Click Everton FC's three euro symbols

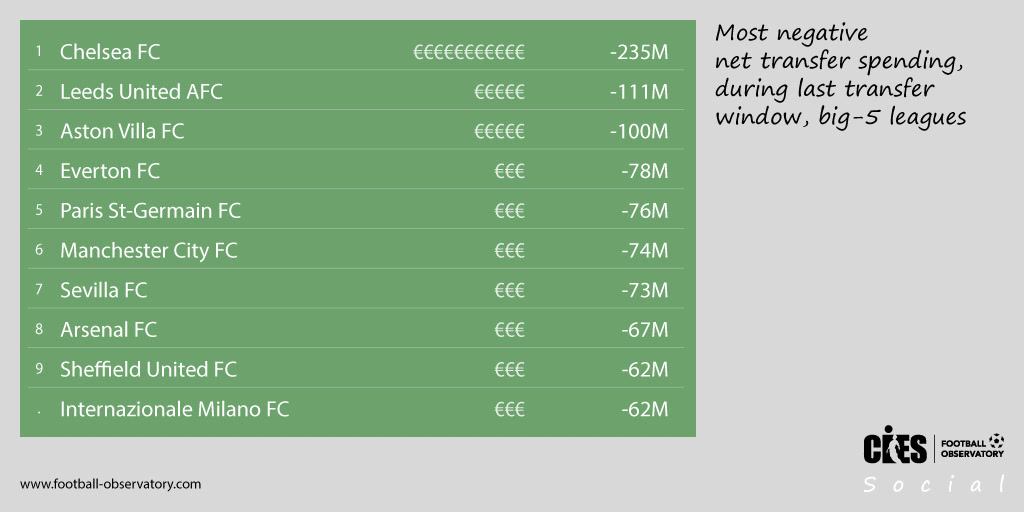509,172
